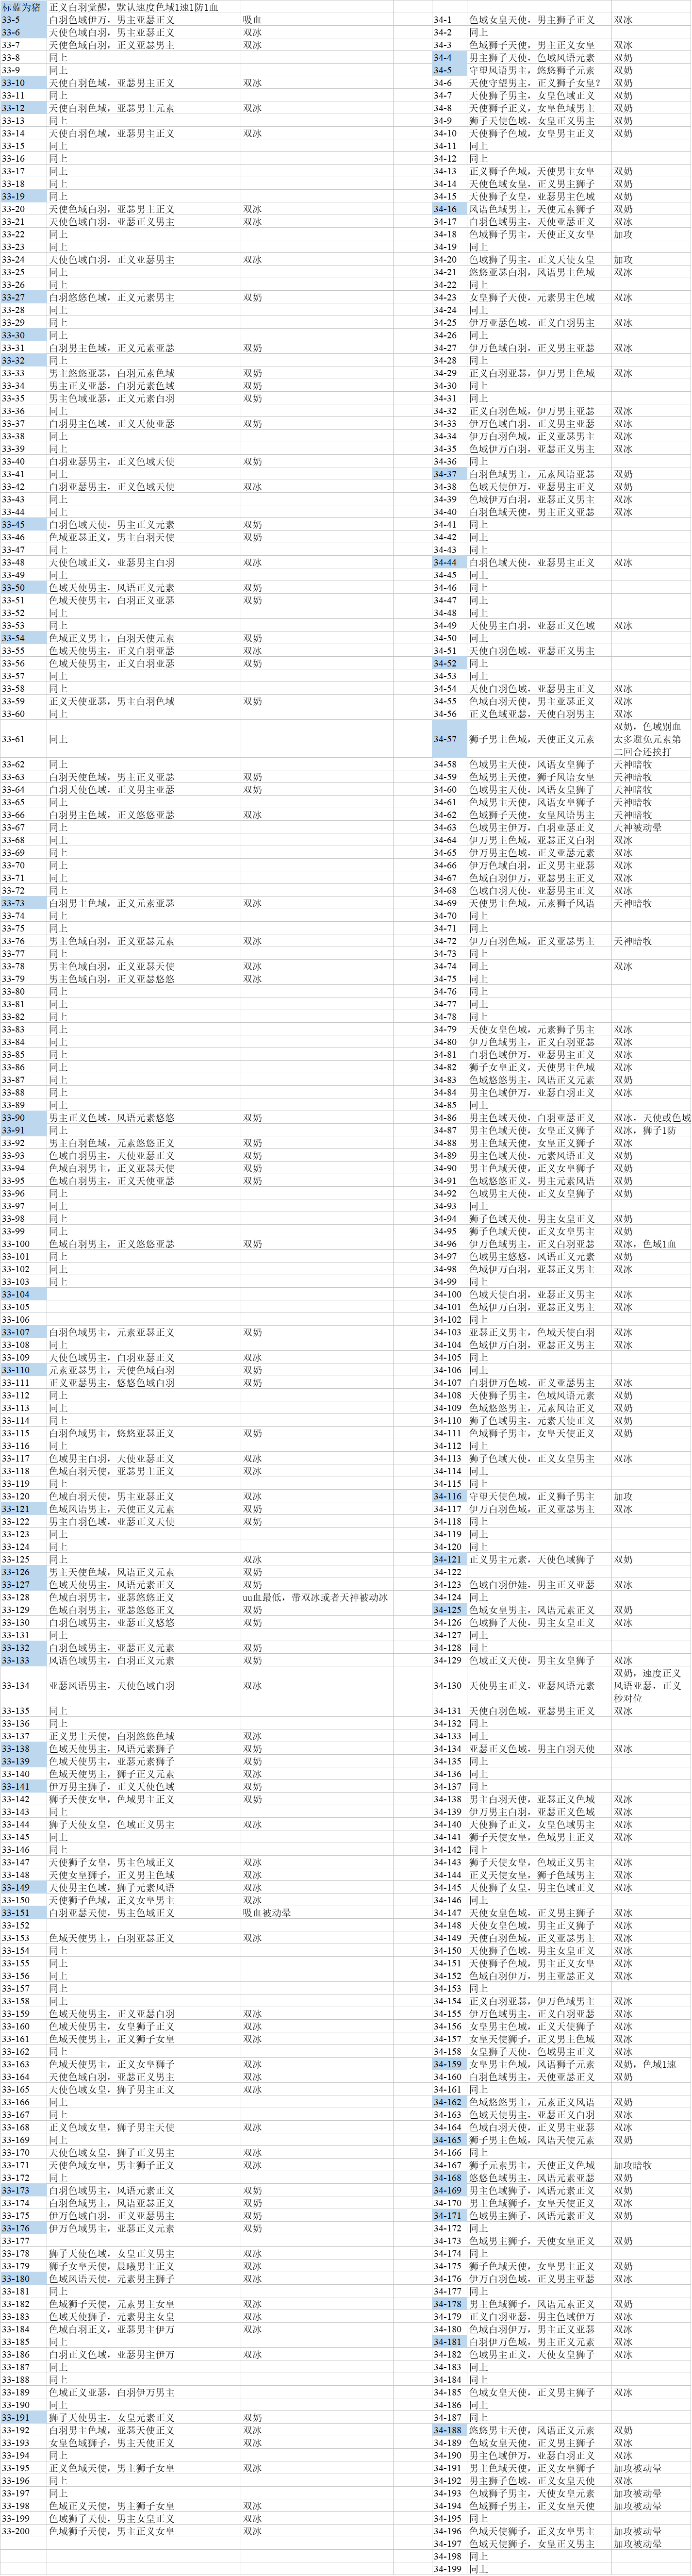The image size is (692, 2576).
Task: Select the header cell '标蓝为猪'
Action: tap(23, 7)
